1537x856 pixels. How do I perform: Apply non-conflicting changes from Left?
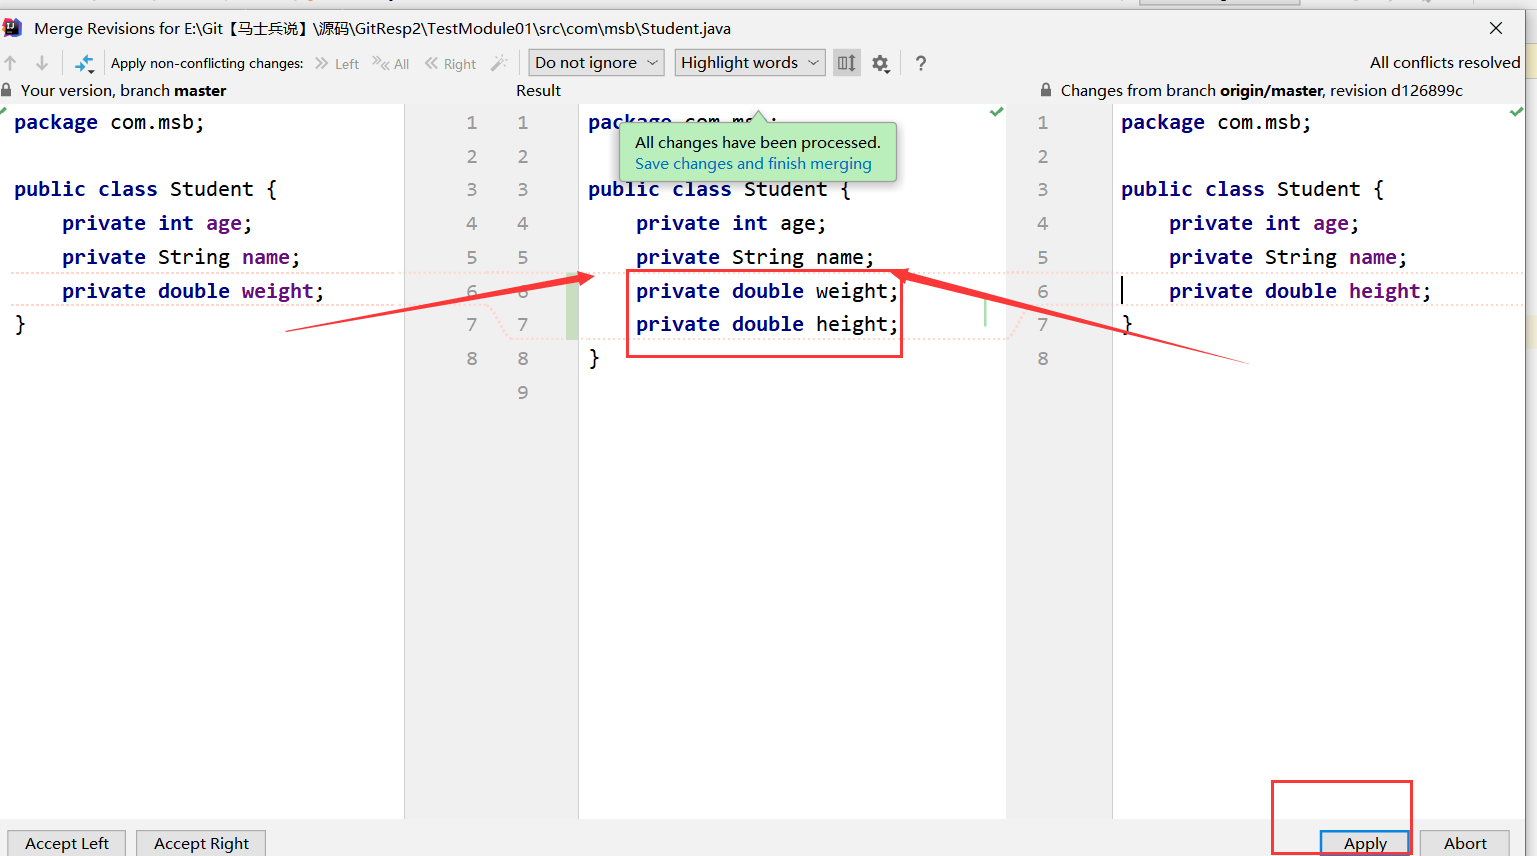pyautogui.click(x=337, y=63)
